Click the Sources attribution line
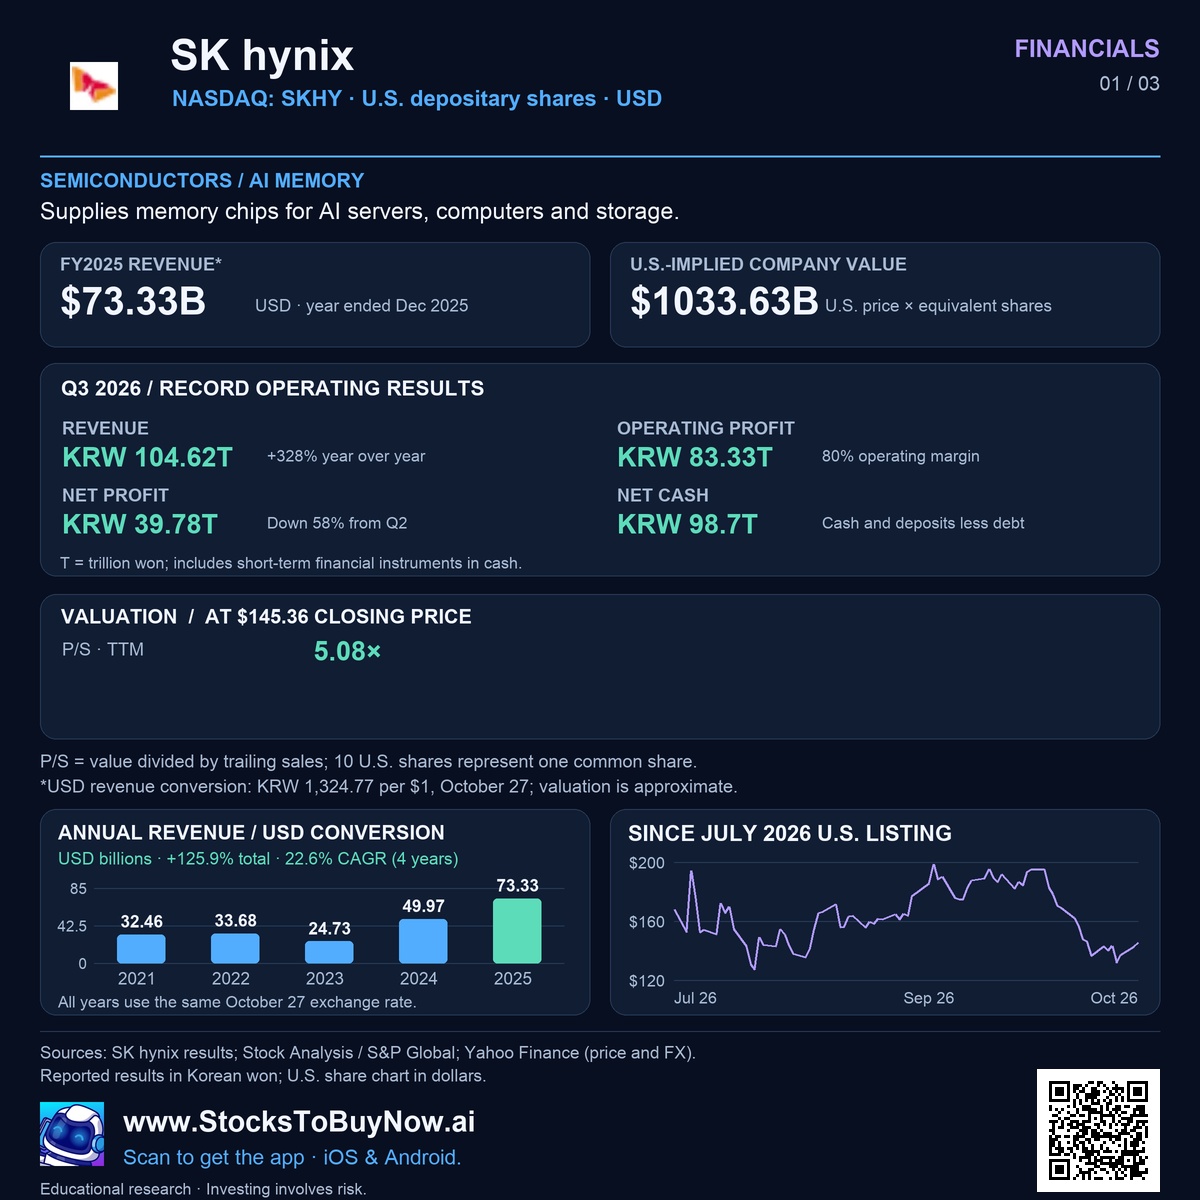Viewport: 1200px width, 1200px height. (x=368, y=1053)
